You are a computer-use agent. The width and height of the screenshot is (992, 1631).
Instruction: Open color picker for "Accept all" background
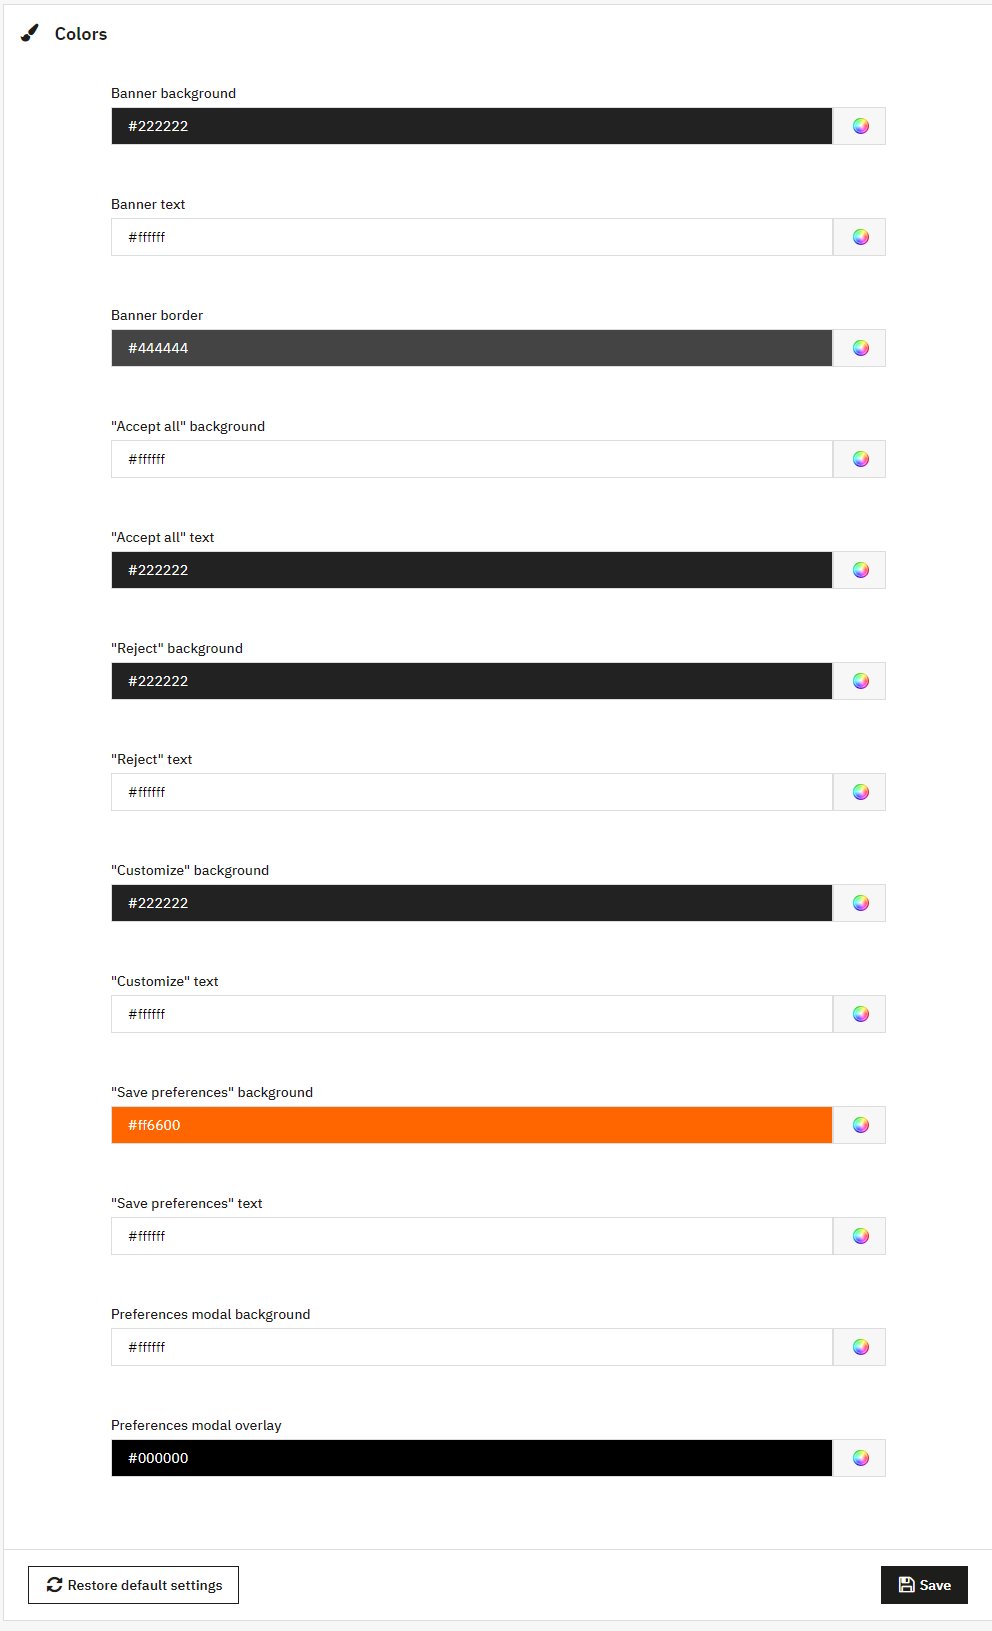(x=860, y=459)
